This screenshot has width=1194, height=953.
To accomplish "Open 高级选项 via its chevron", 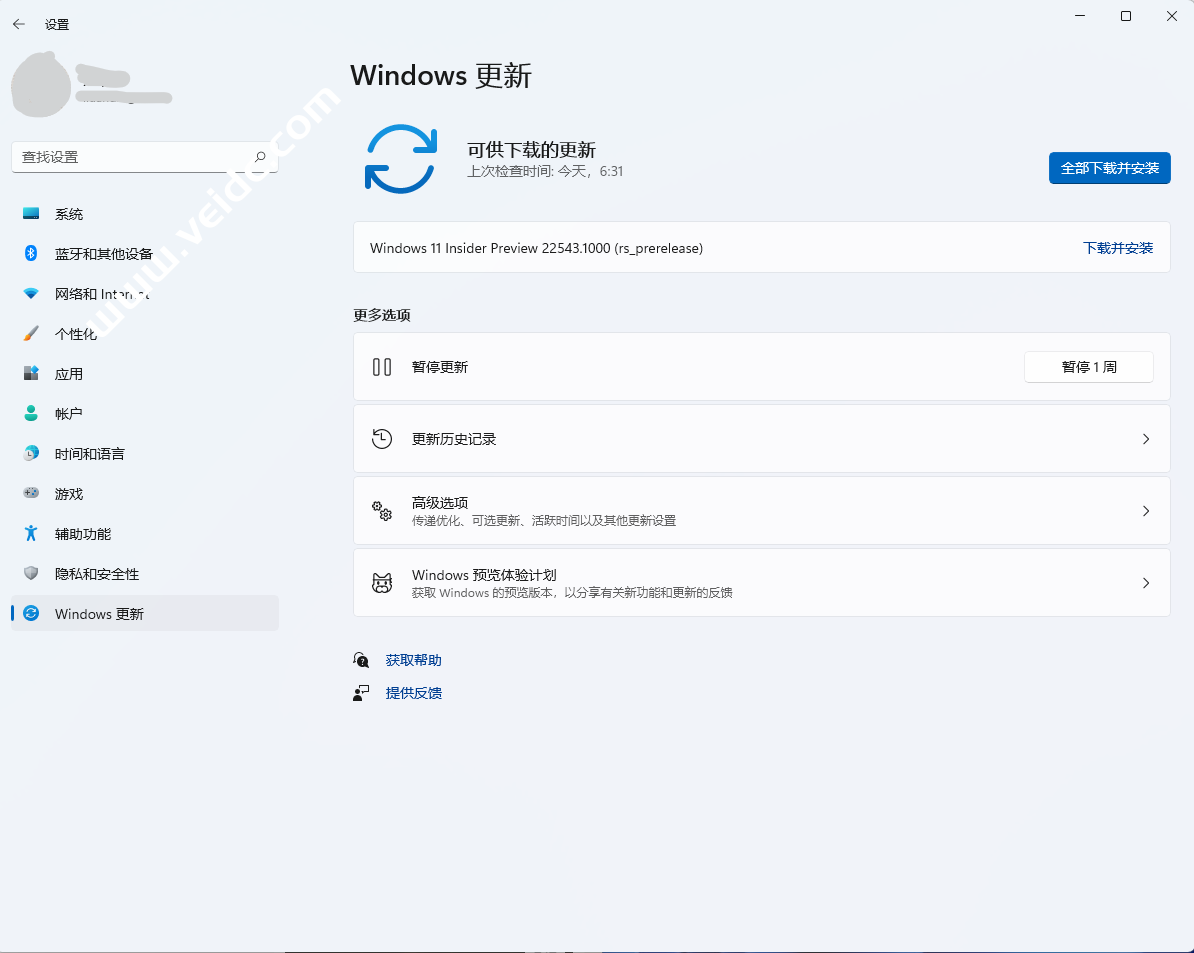I will [1146, 510].
